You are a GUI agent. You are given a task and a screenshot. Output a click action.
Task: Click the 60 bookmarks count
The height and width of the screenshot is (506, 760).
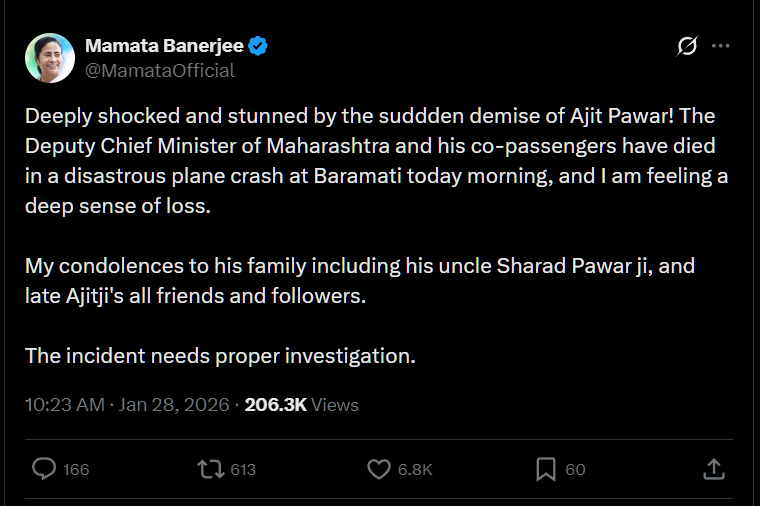(575, 470)
